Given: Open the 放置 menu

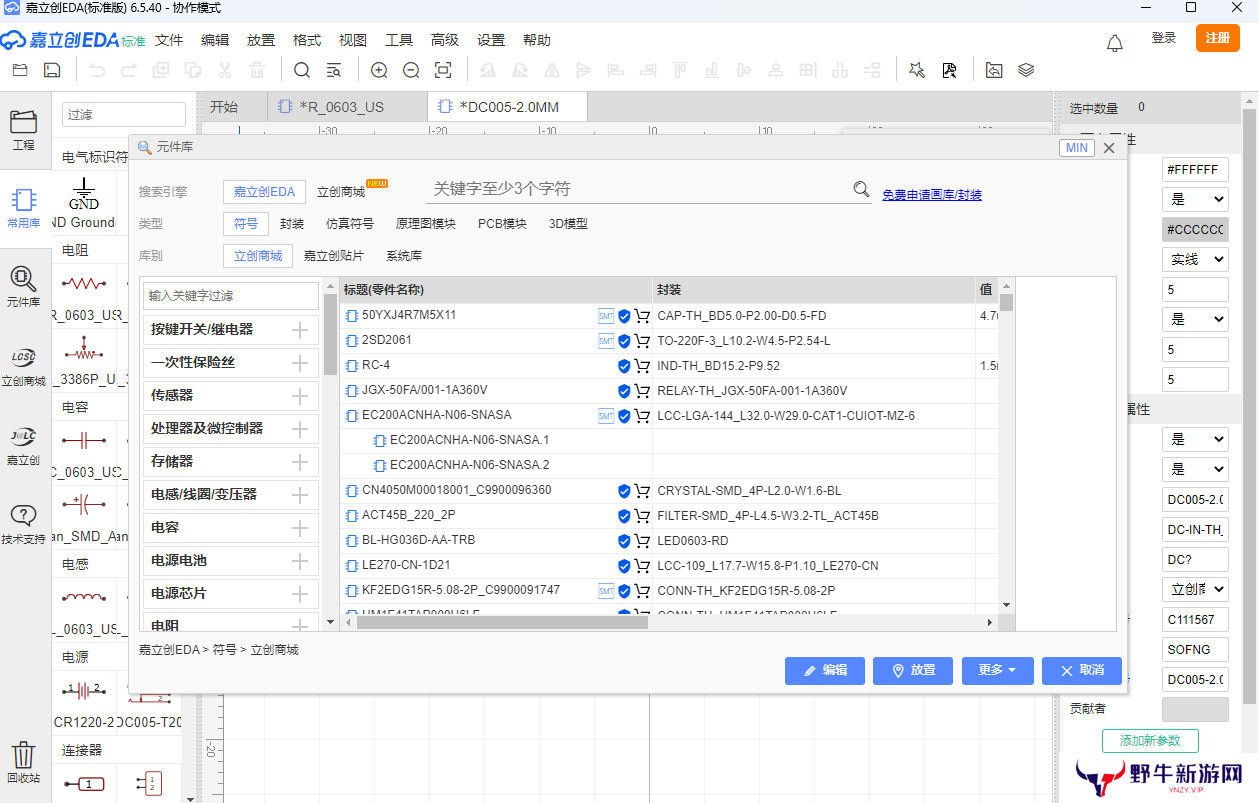Looking at the screenshot, I should click(x=261, y=40).
